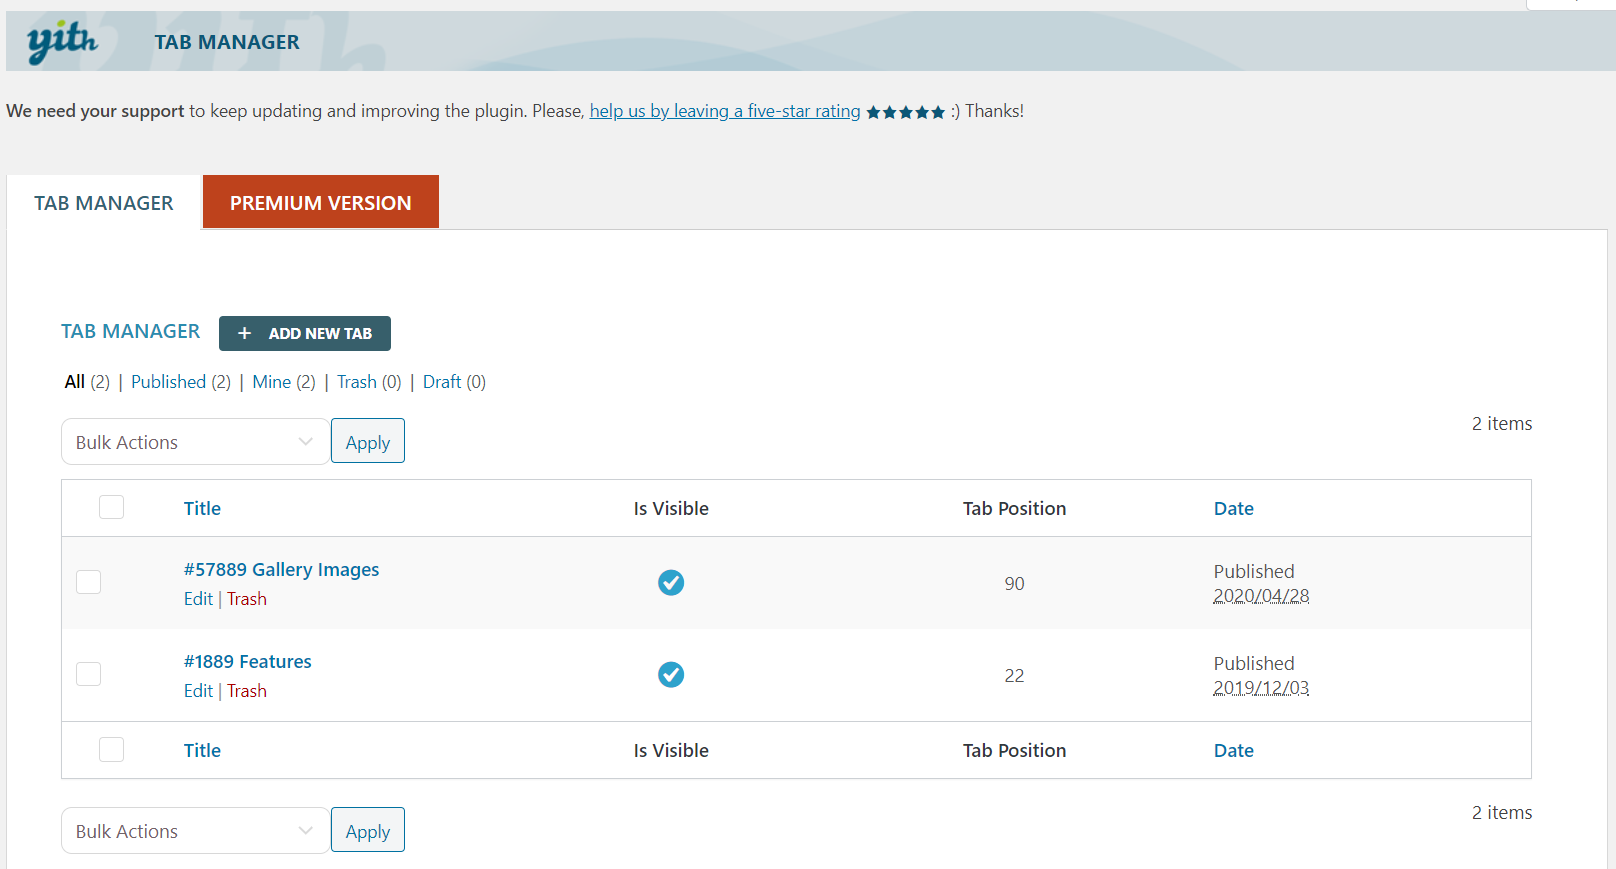The width and height of the screenshot is (1616, 869).
Task: Click the Is Visible header column label
Action: [671, 508]
